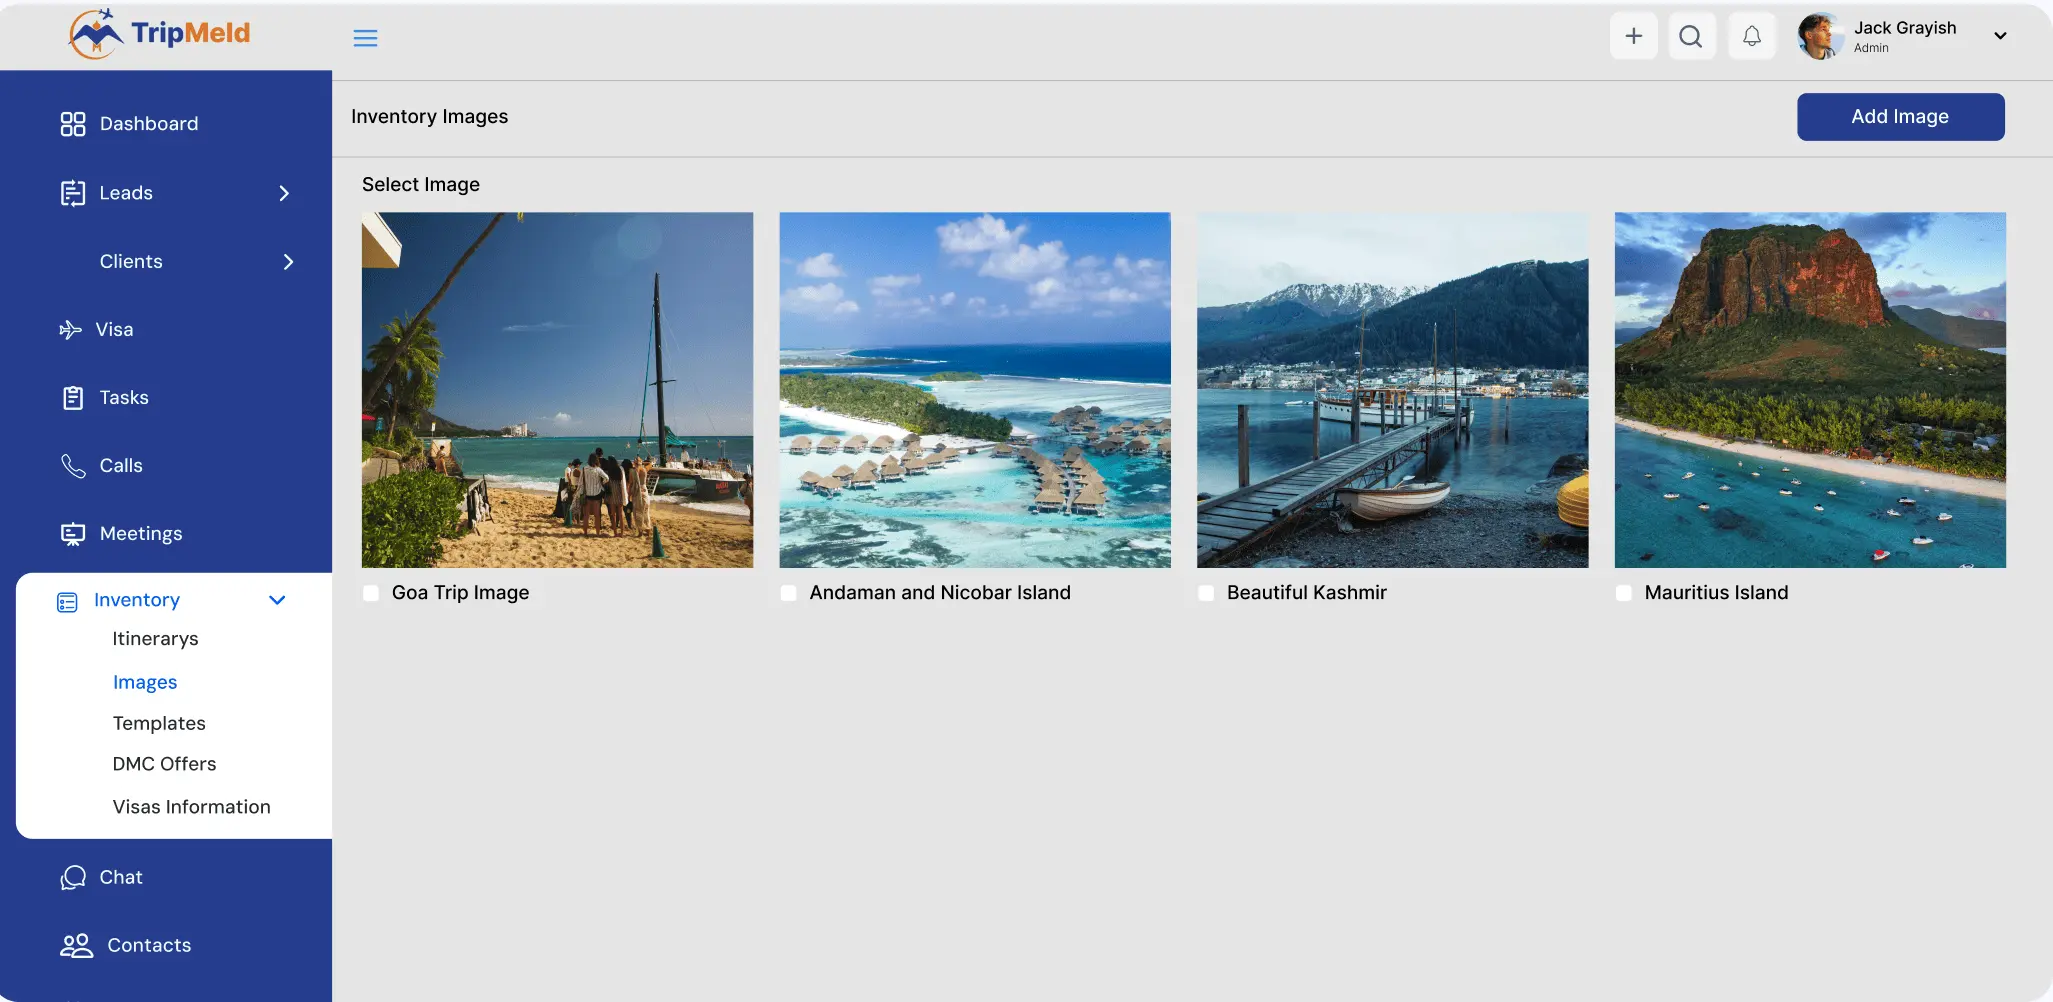The height and width of the screenshot is (1002, 2053).
Task: Click the hamburger menu icon
Action: pyautogui.click(x=365, y=38)
